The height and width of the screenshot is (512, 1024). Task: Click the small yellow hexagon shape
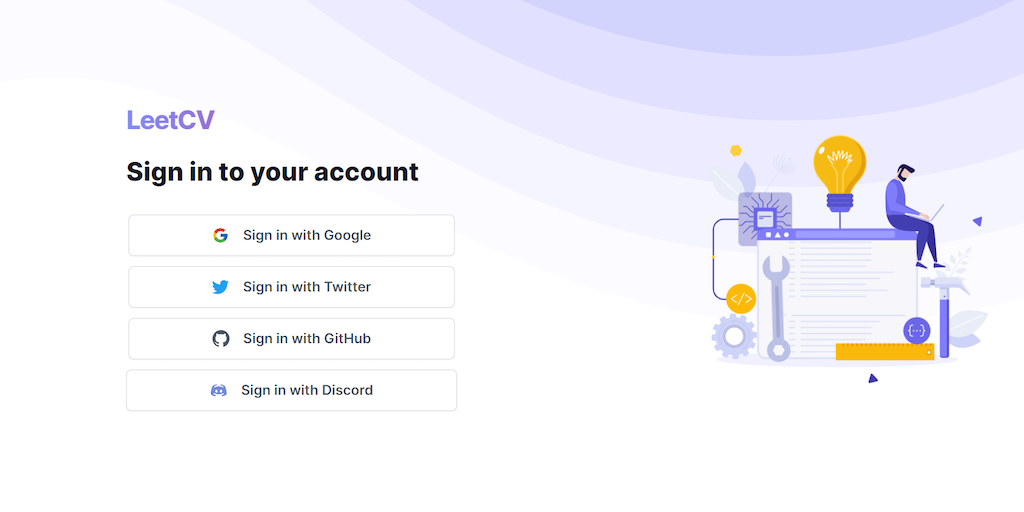[736, 151]
